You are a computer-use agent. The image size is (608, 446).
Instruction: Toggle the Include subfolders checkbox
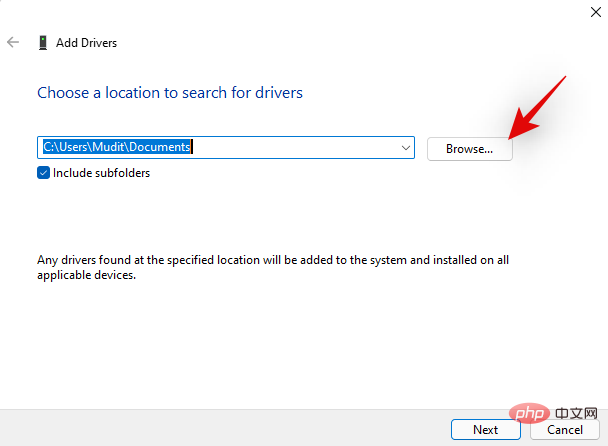tap(43, 173)
